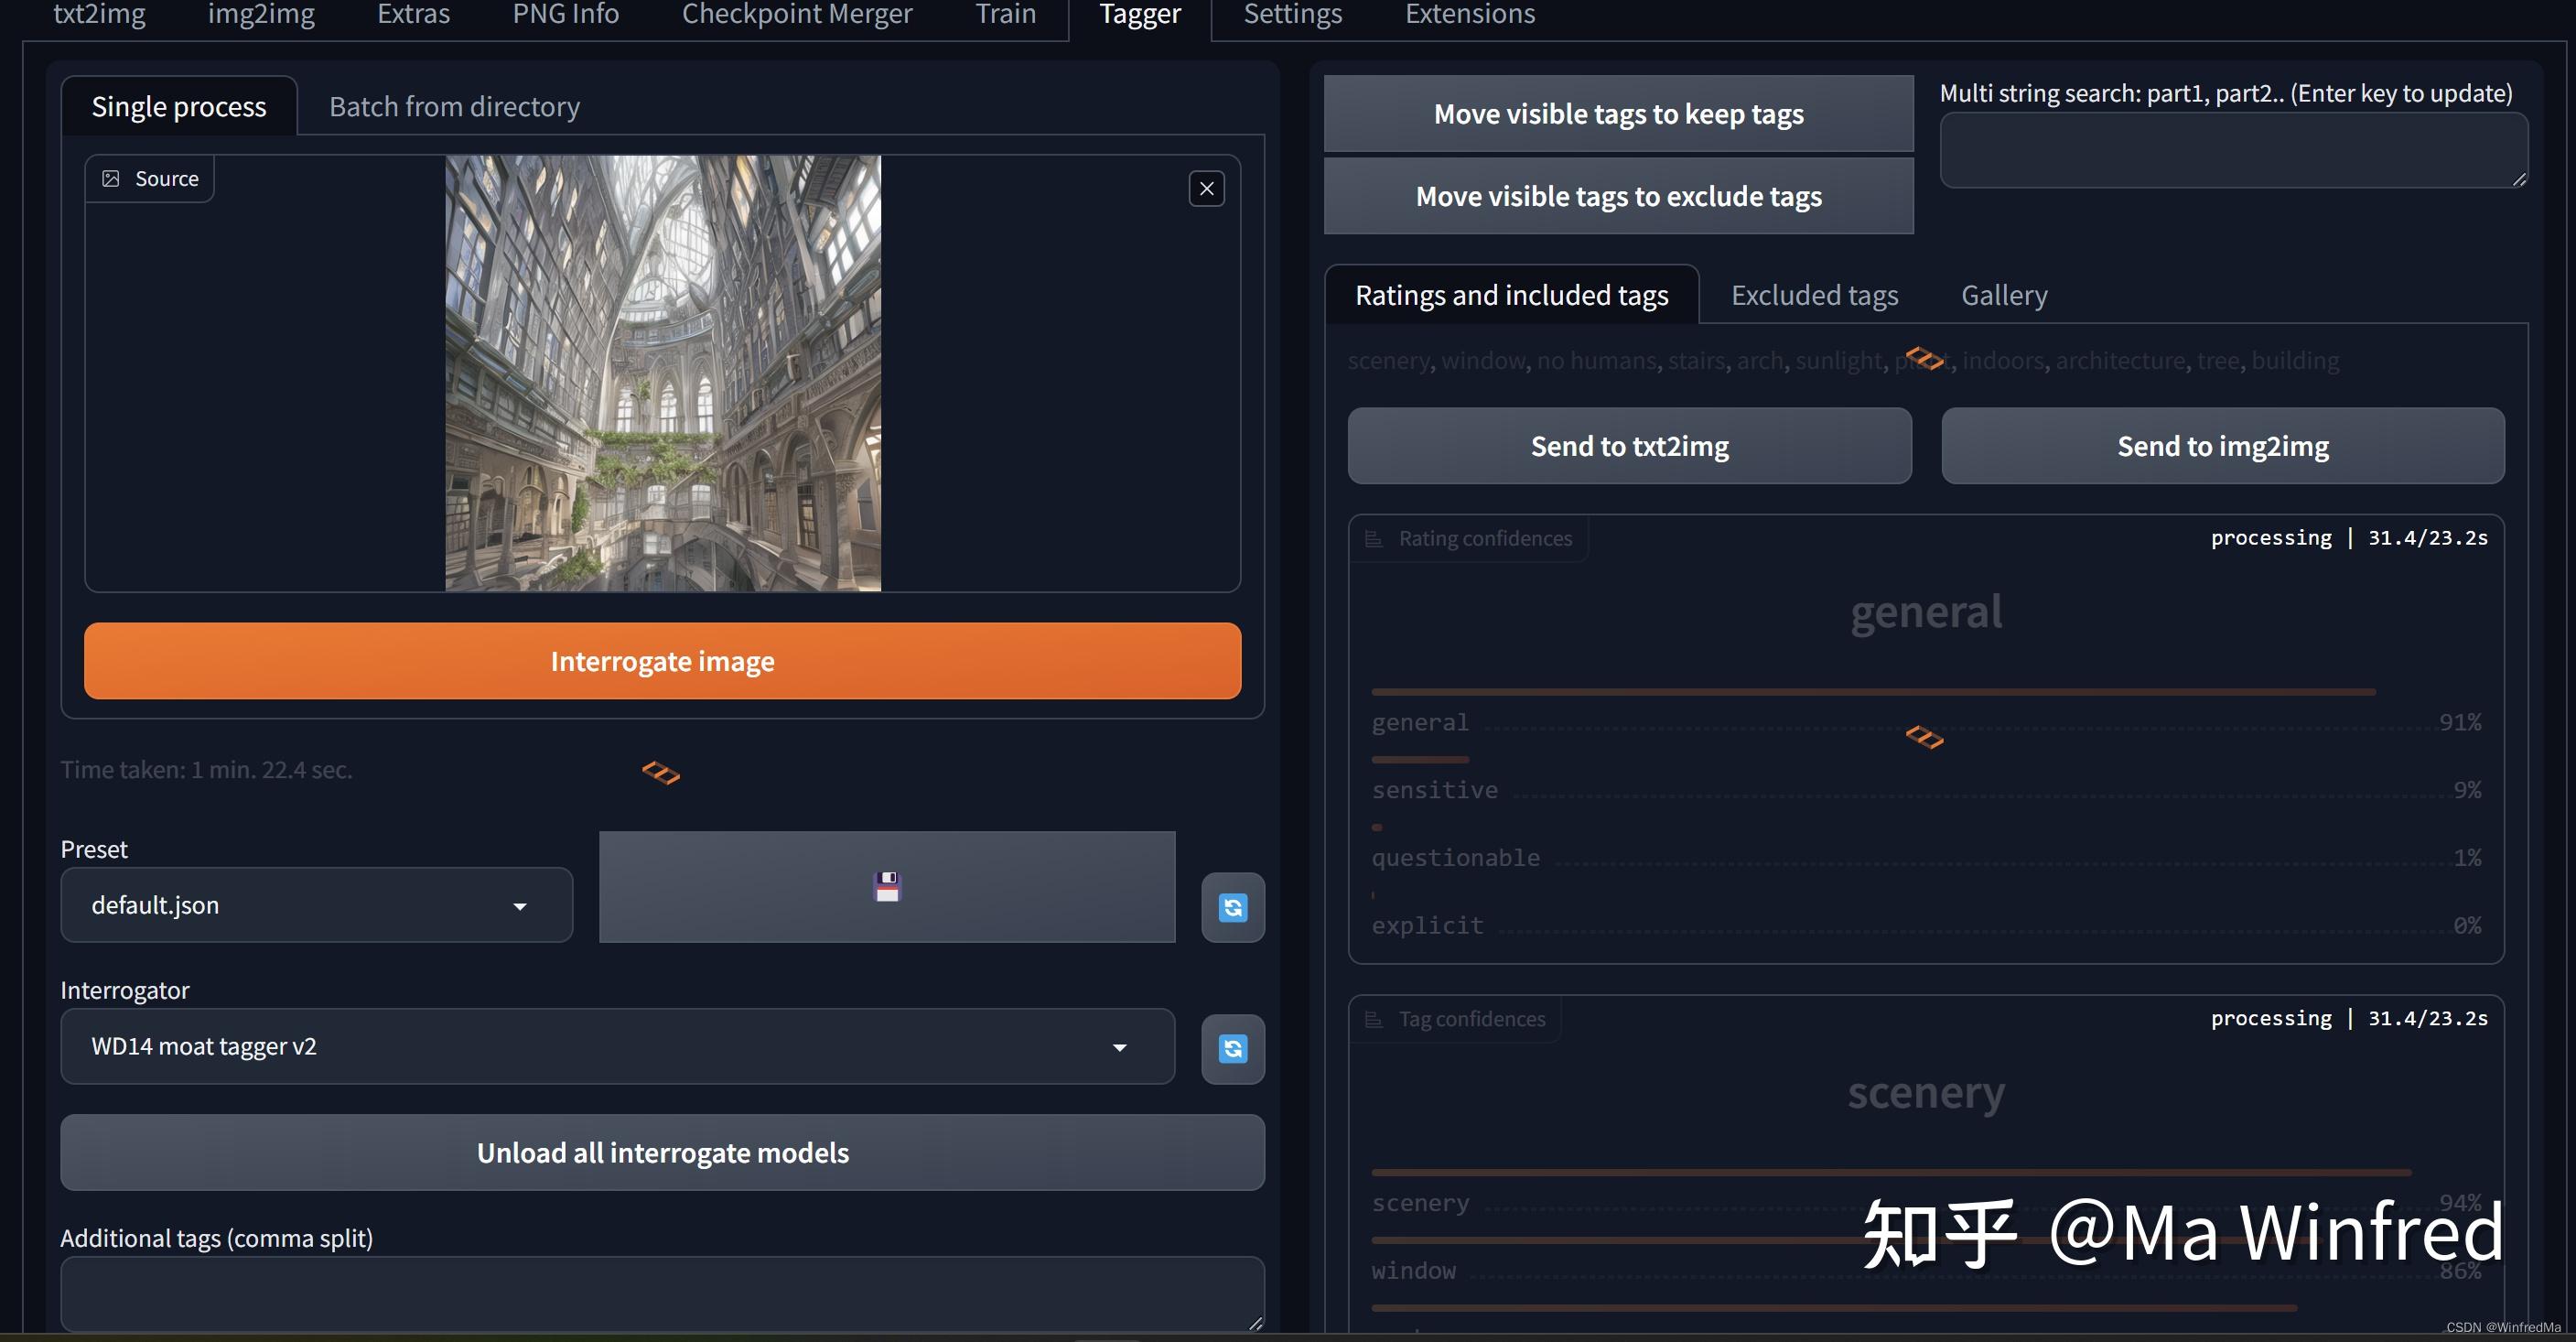Click refresh icon next to Interrogator dropdown
The width and height of the screenshot is (2576, 1342).
click(1232, 1048)
